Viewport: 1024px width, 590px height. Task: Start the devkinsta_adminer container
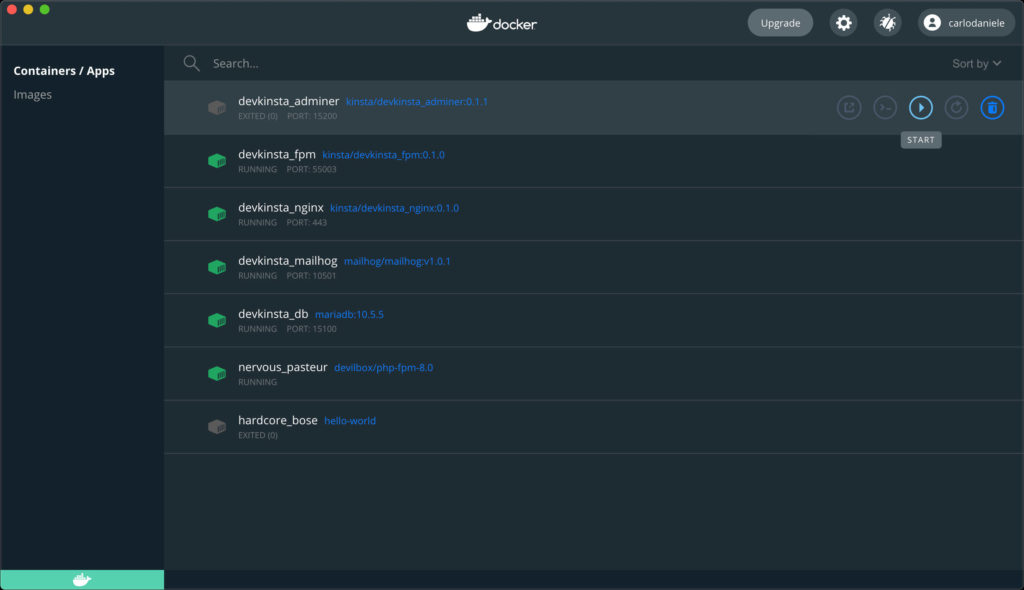(921, 108)
